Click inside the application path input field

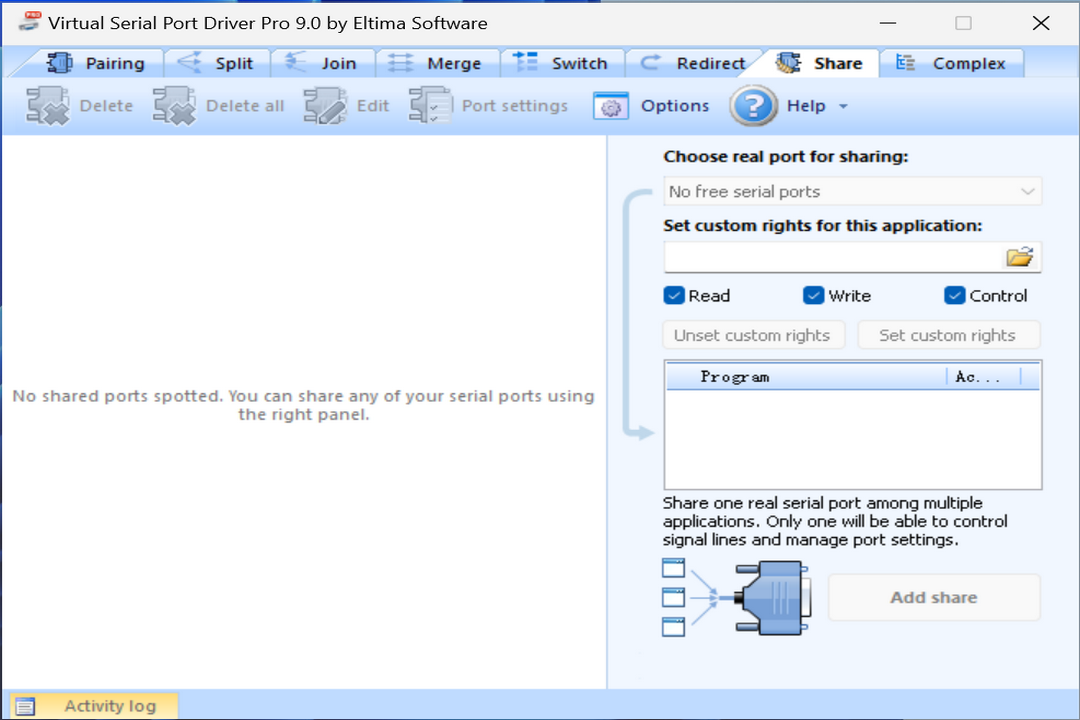830,256
